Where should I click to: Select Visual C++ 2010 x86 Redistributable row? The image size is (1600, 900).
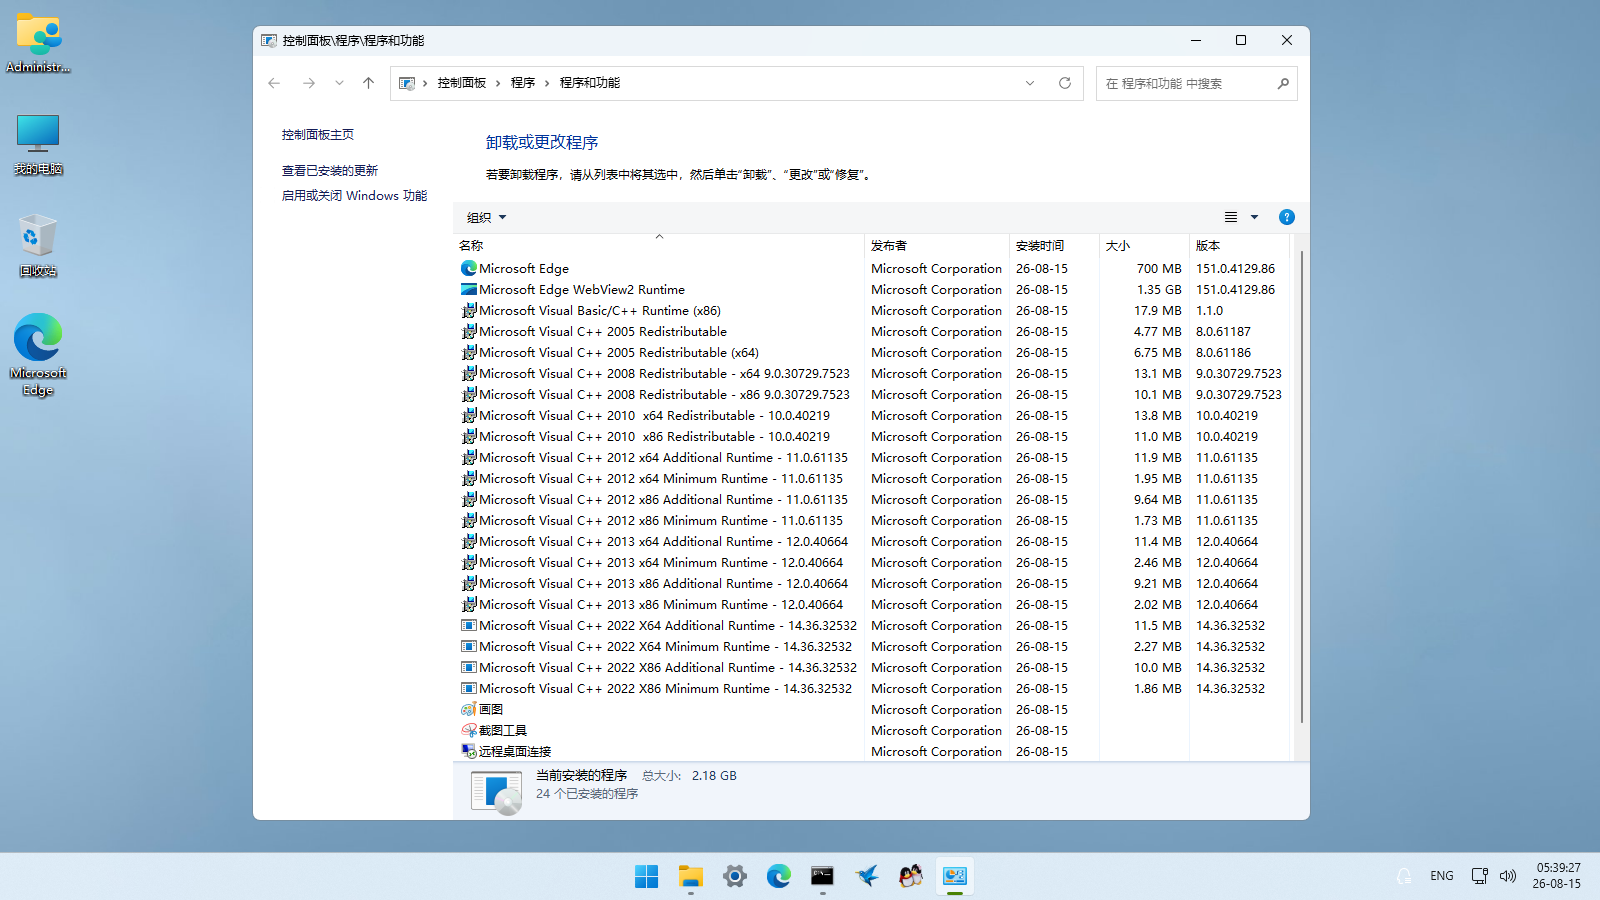872,437
